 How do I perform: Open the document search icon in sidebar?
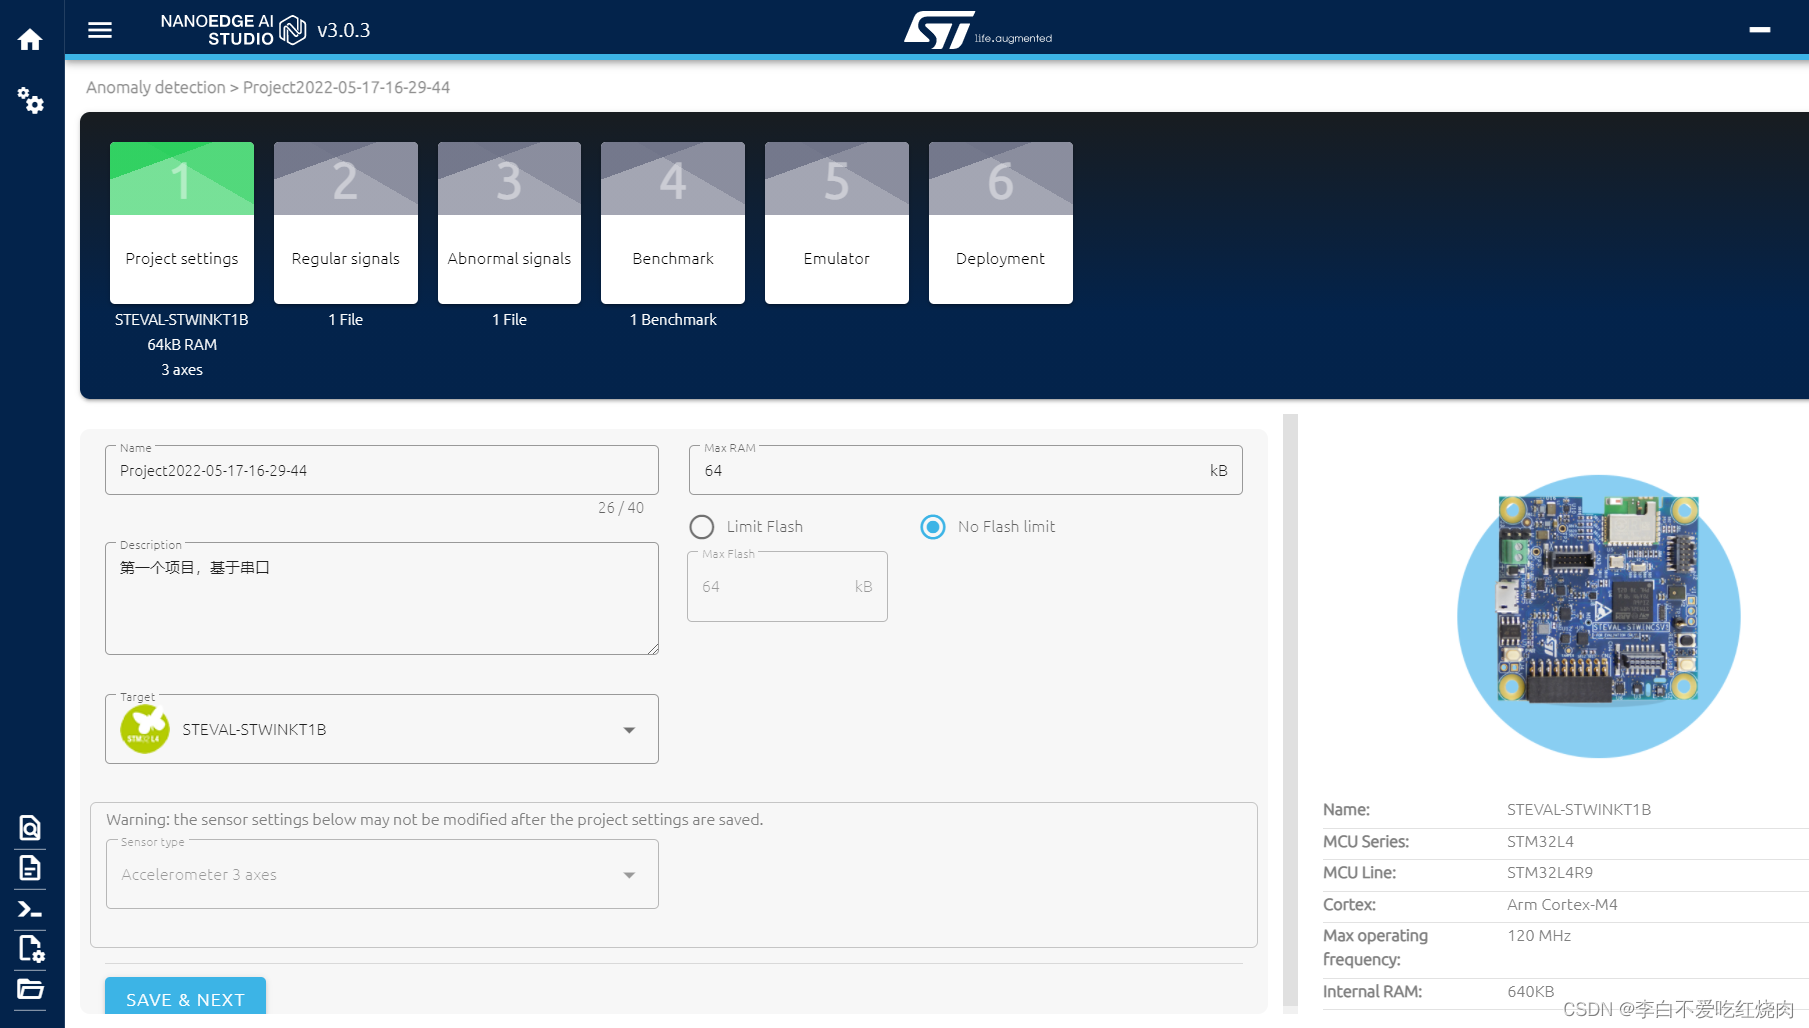tap(30, 828)
